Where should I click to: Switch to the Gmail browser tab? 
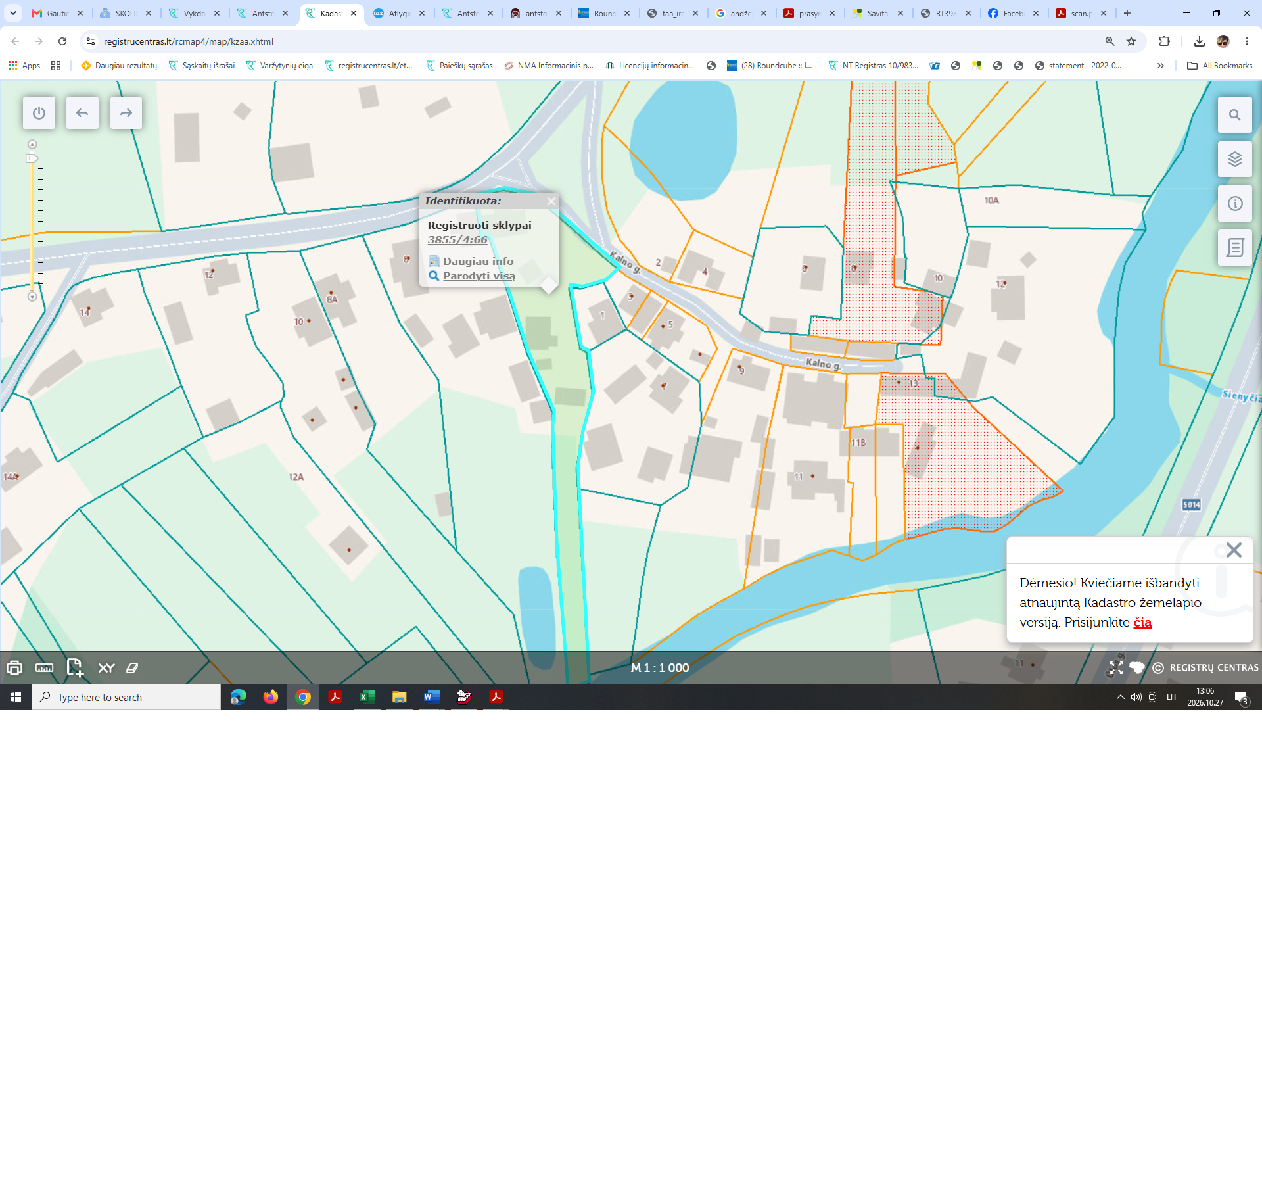(58, 14)
